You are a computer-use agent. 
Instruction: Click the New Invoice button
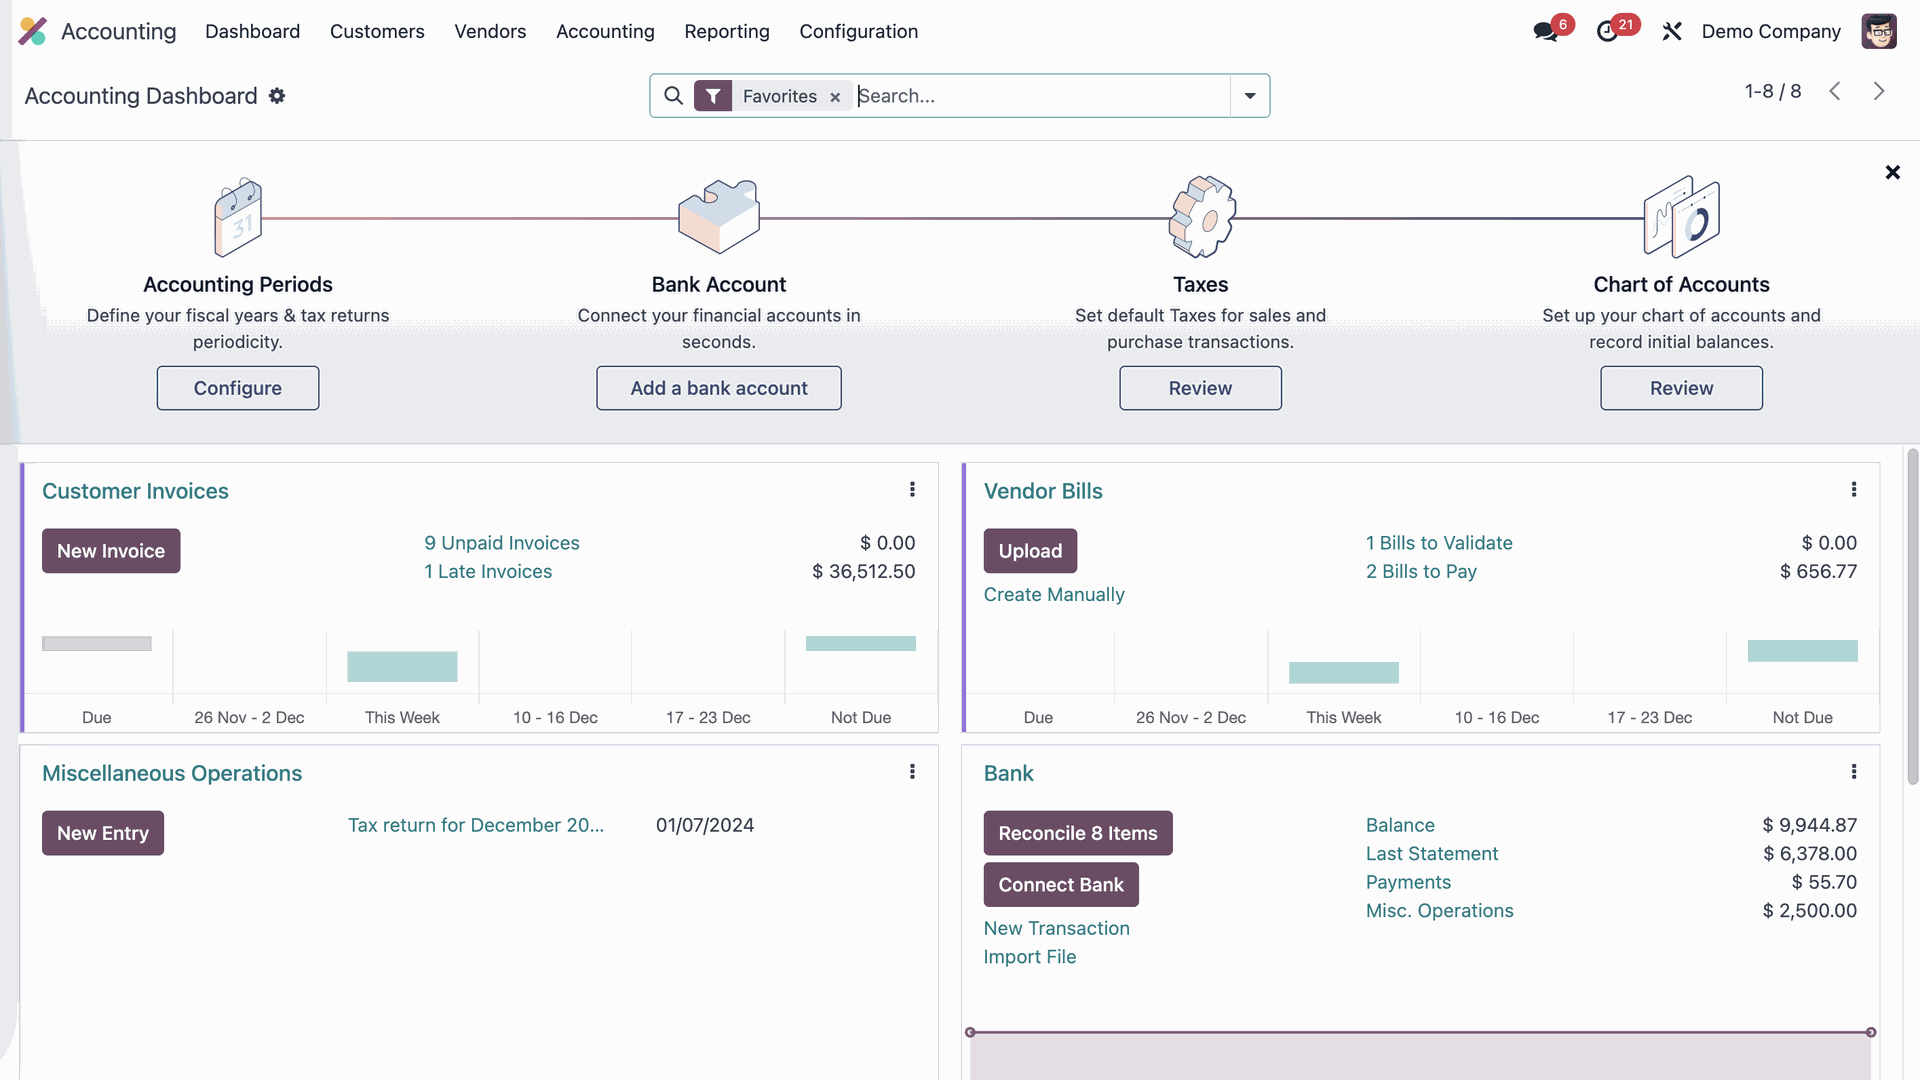(111, 551)
